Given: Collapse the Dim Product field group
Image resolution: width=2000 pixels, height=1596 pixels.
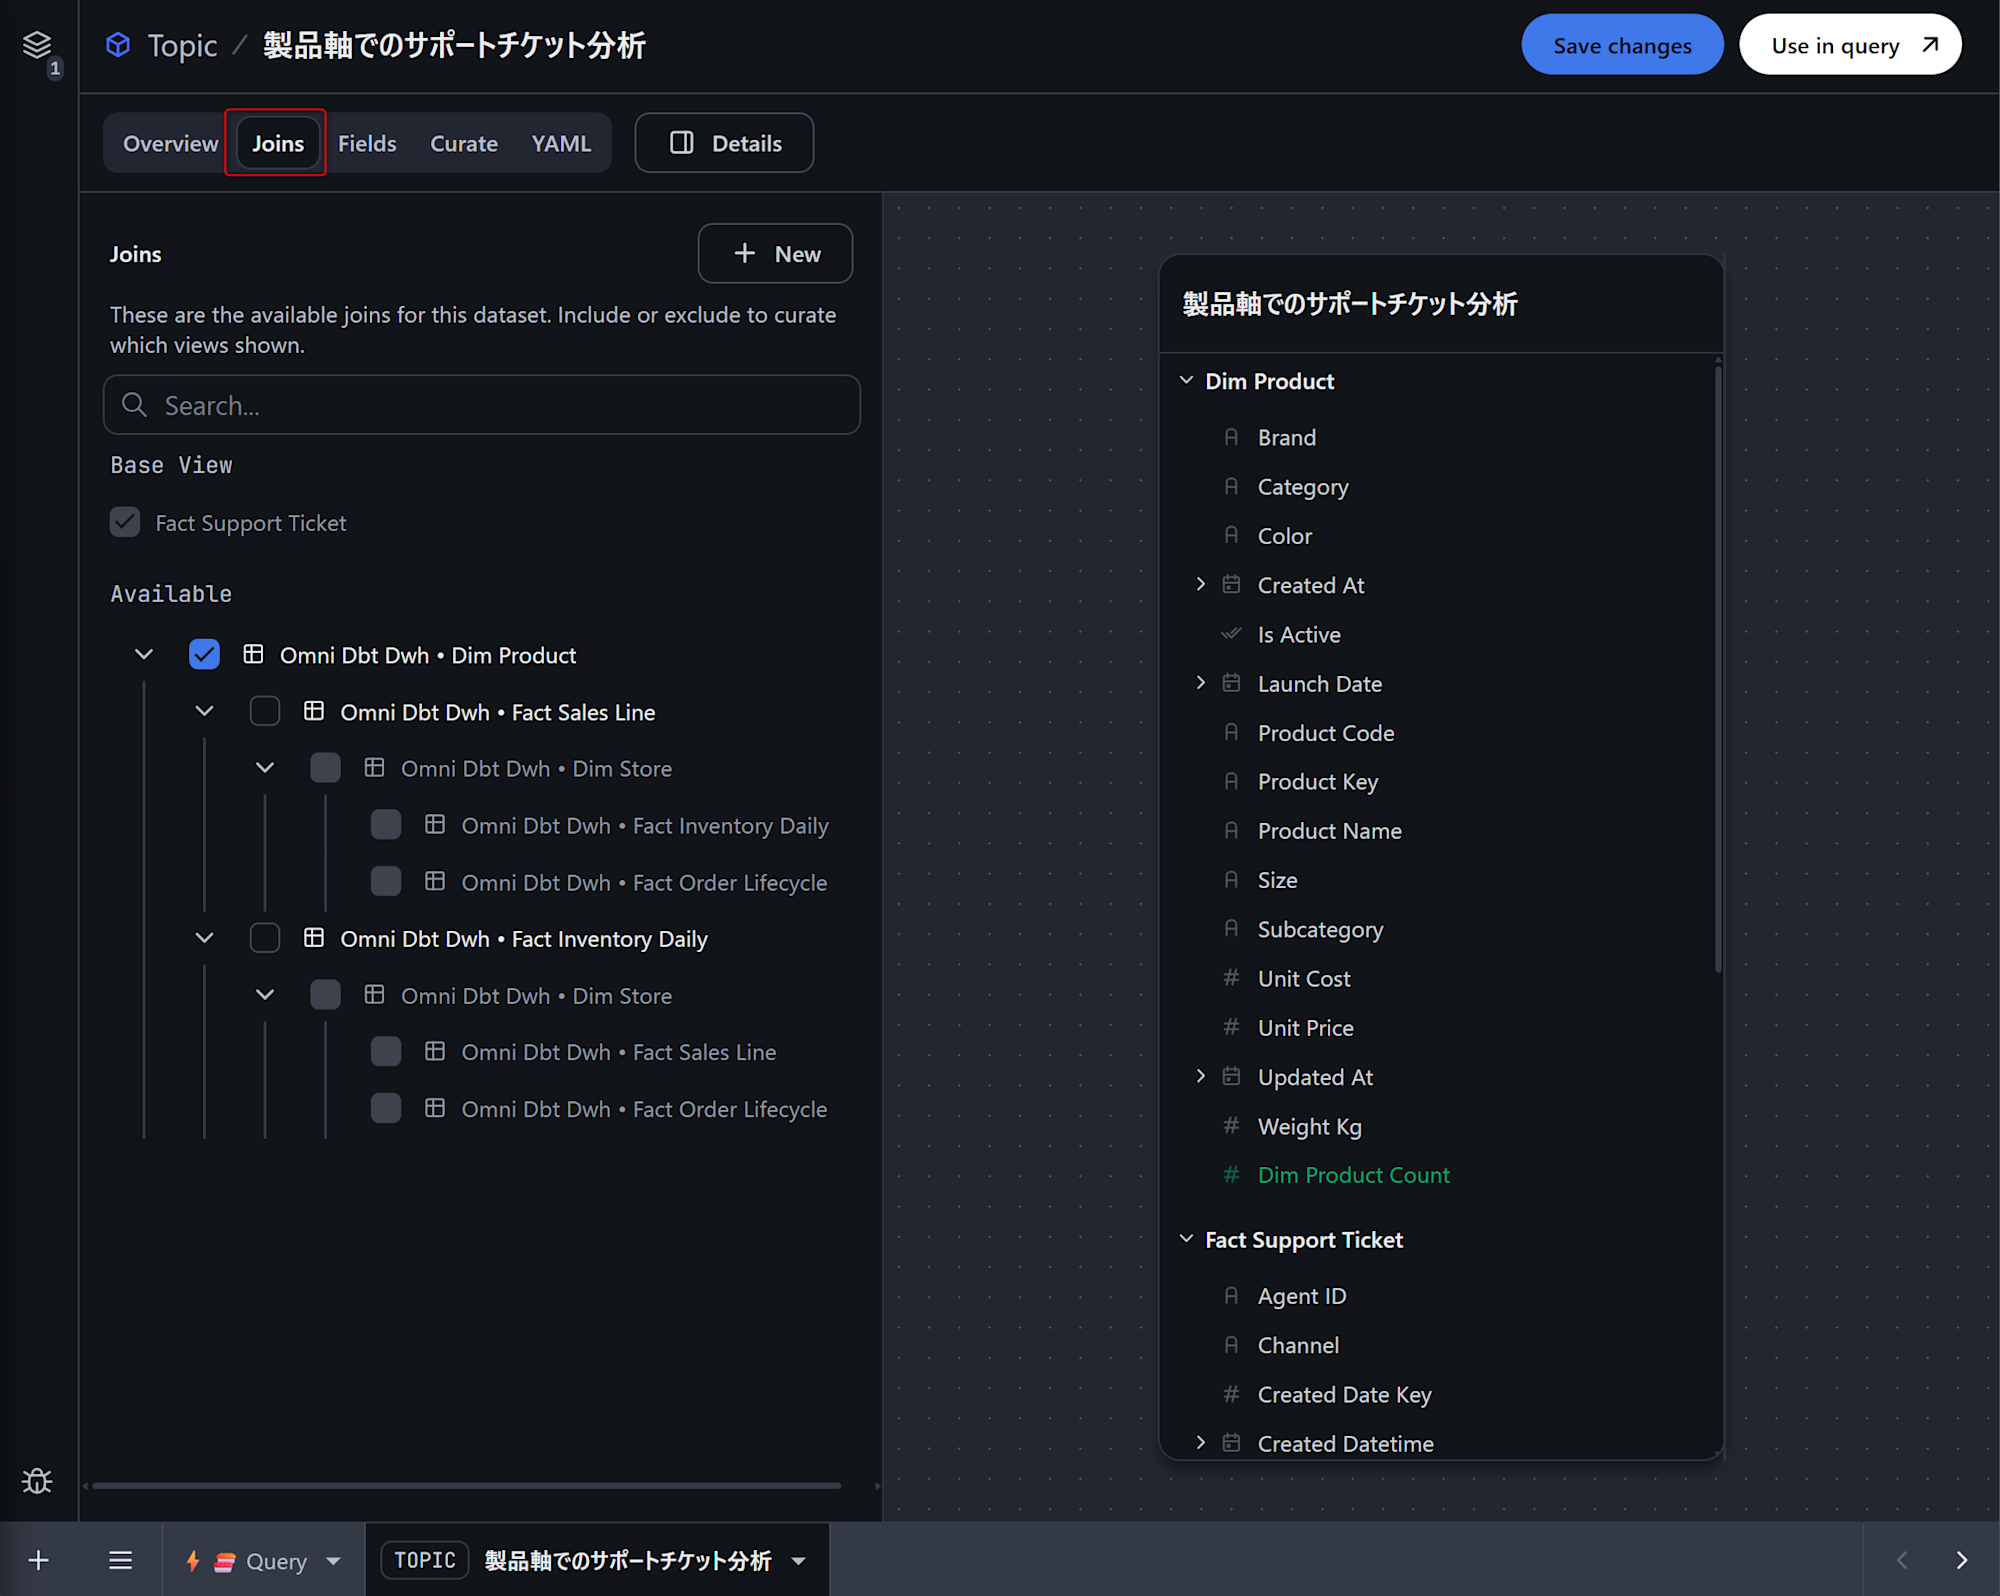Looking at the screenshot, I should point(1186,381).
